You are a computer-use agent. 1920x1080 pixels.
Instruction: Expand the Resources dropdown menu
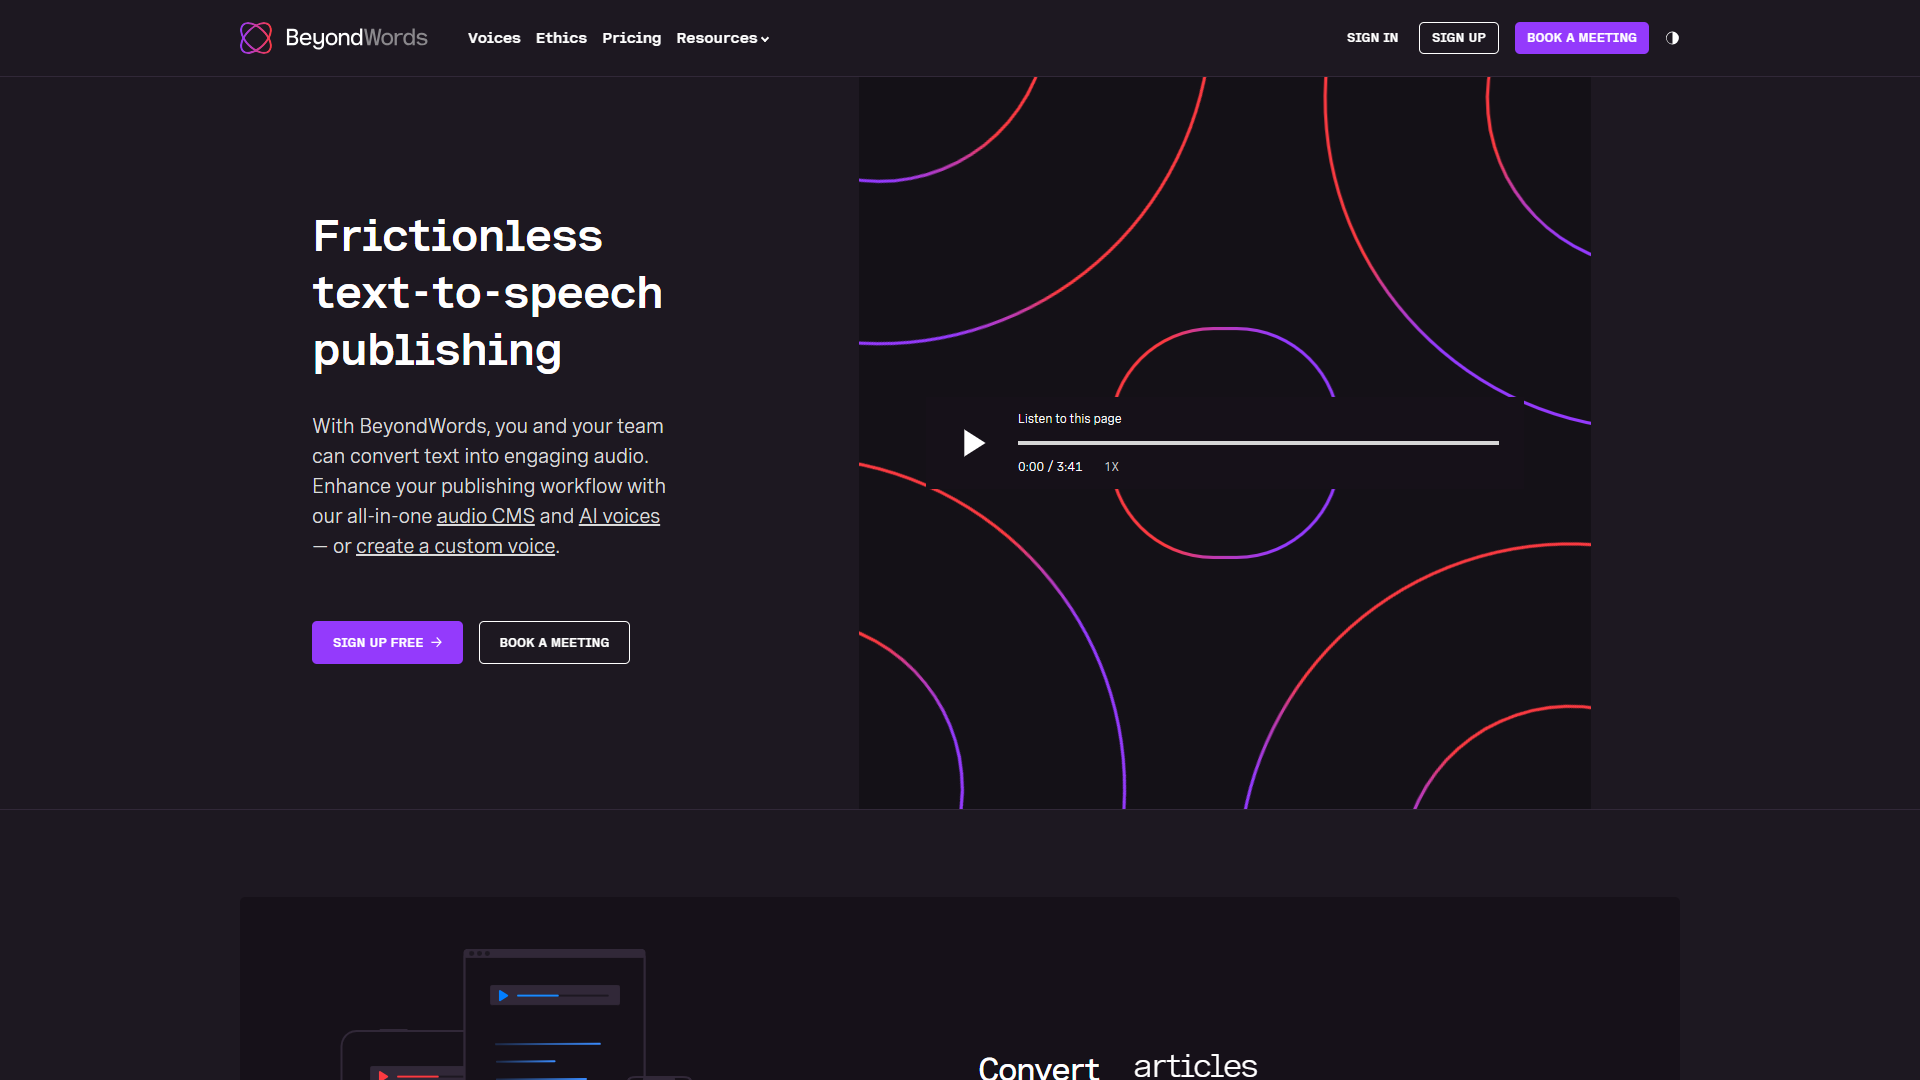point(722,38)
